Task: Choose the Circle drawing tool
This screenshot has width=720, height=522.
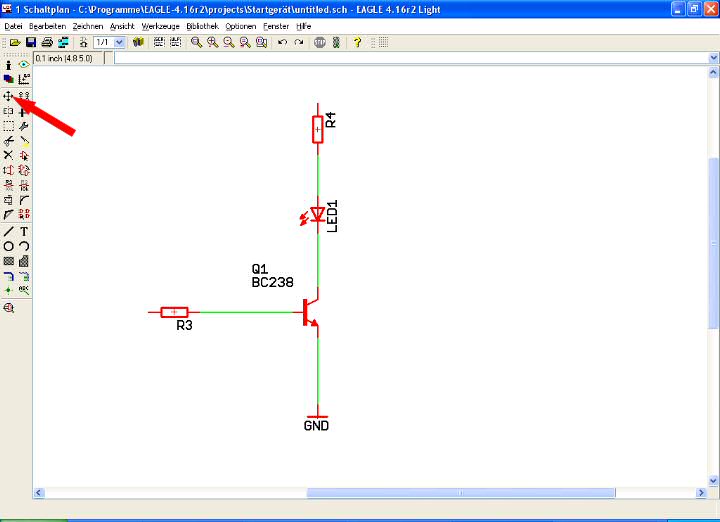Action: coord(8,246)
